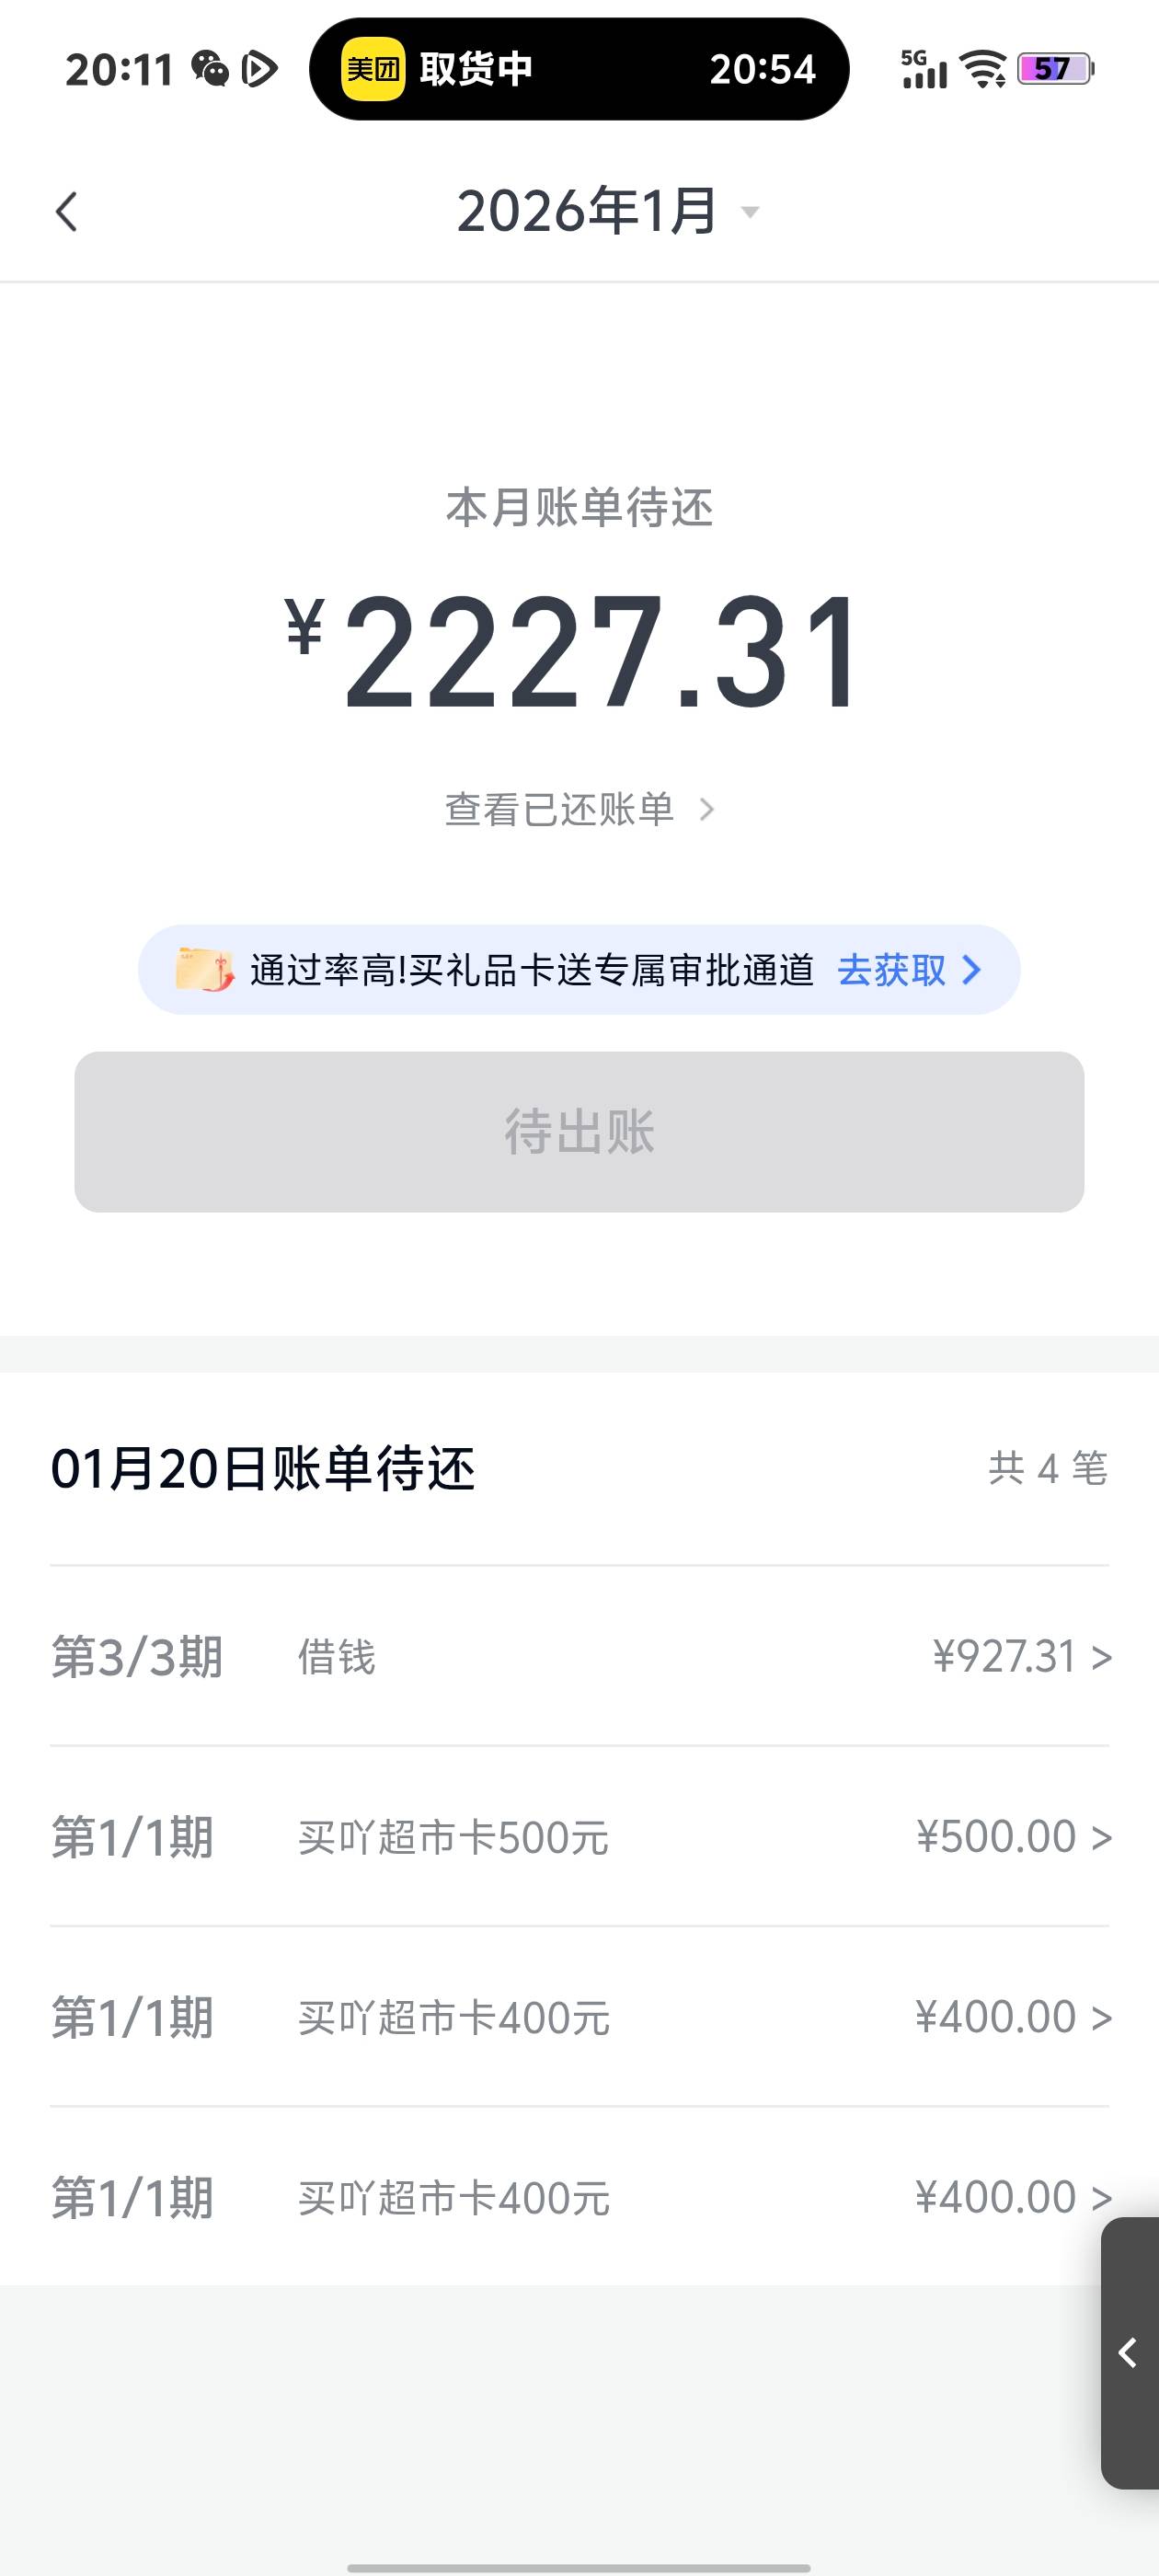1159x2576 pixels.
Task: Tap the 01月20日账单待还 header
Action: (x=263, y=1469)
